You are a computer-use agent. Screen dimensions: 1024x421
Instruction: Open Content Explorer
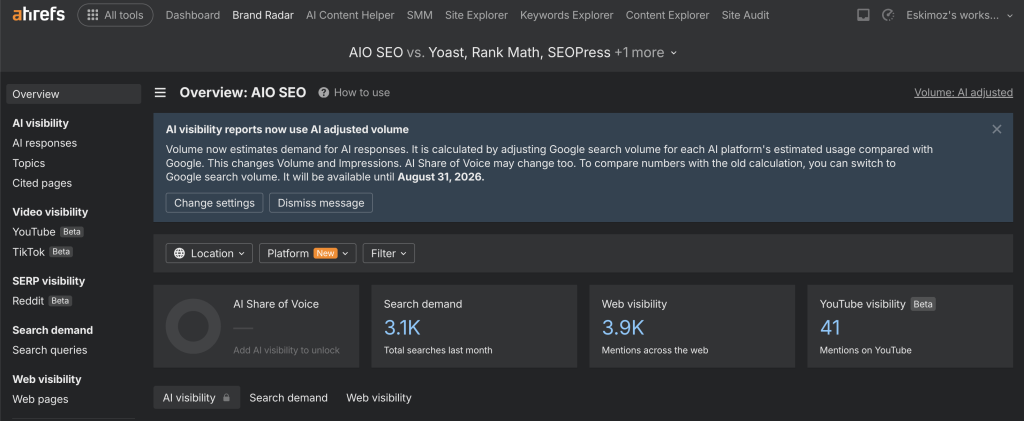(667, 15)
